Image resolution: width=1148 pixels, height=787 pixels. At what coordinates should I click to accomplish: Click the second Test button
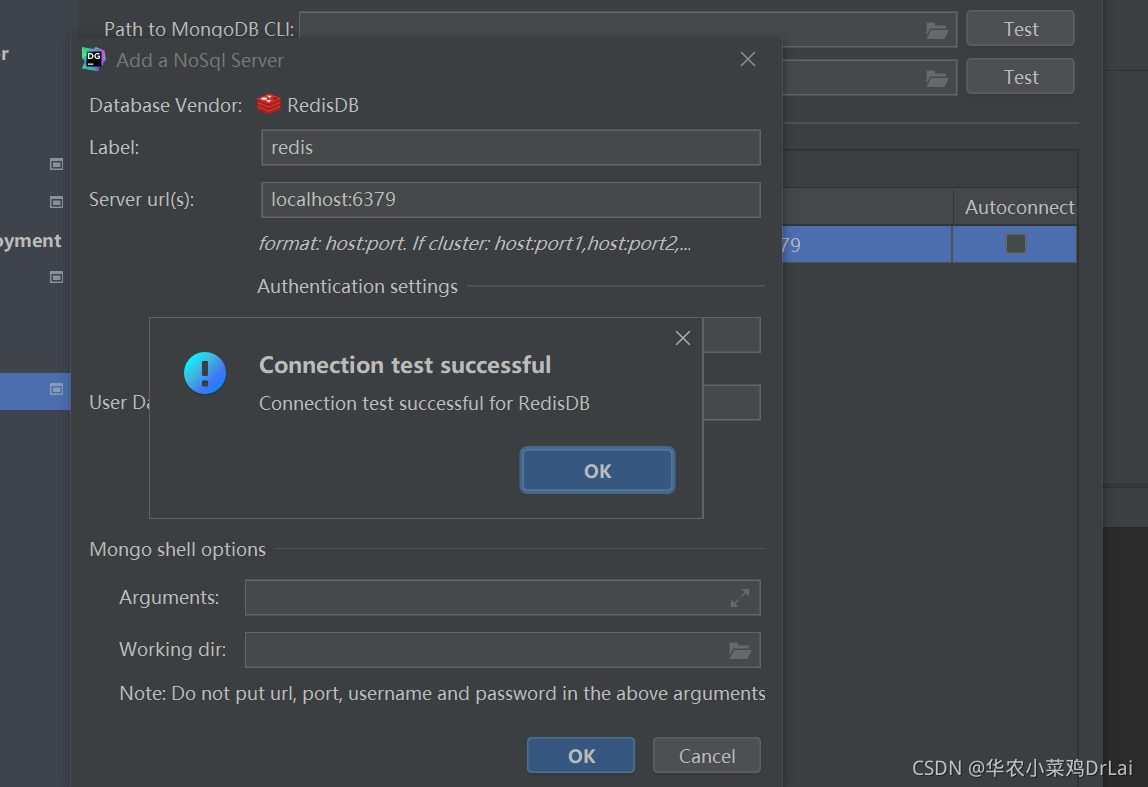(1021, 77)
